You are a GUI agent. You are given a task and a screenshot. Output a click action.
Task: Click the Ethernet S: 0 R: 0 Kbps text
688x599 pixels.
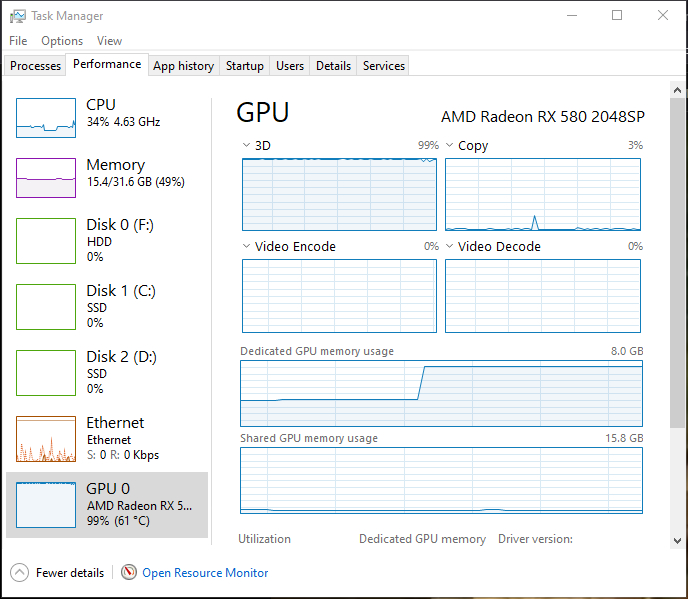123,455
